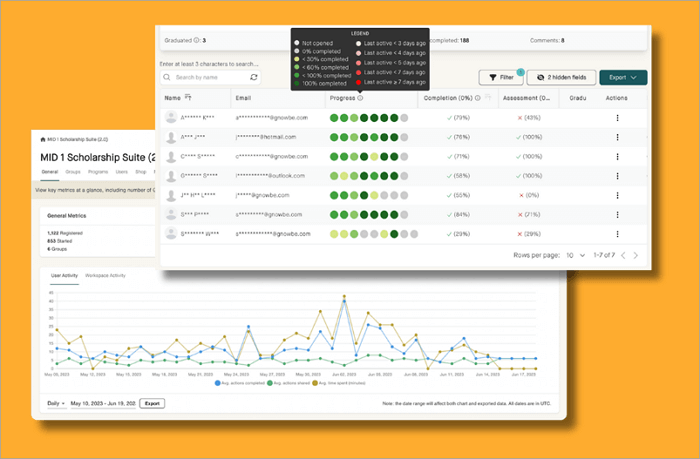Open the General tab in dashboard window
Screen dimensions: 700x459
50,172
